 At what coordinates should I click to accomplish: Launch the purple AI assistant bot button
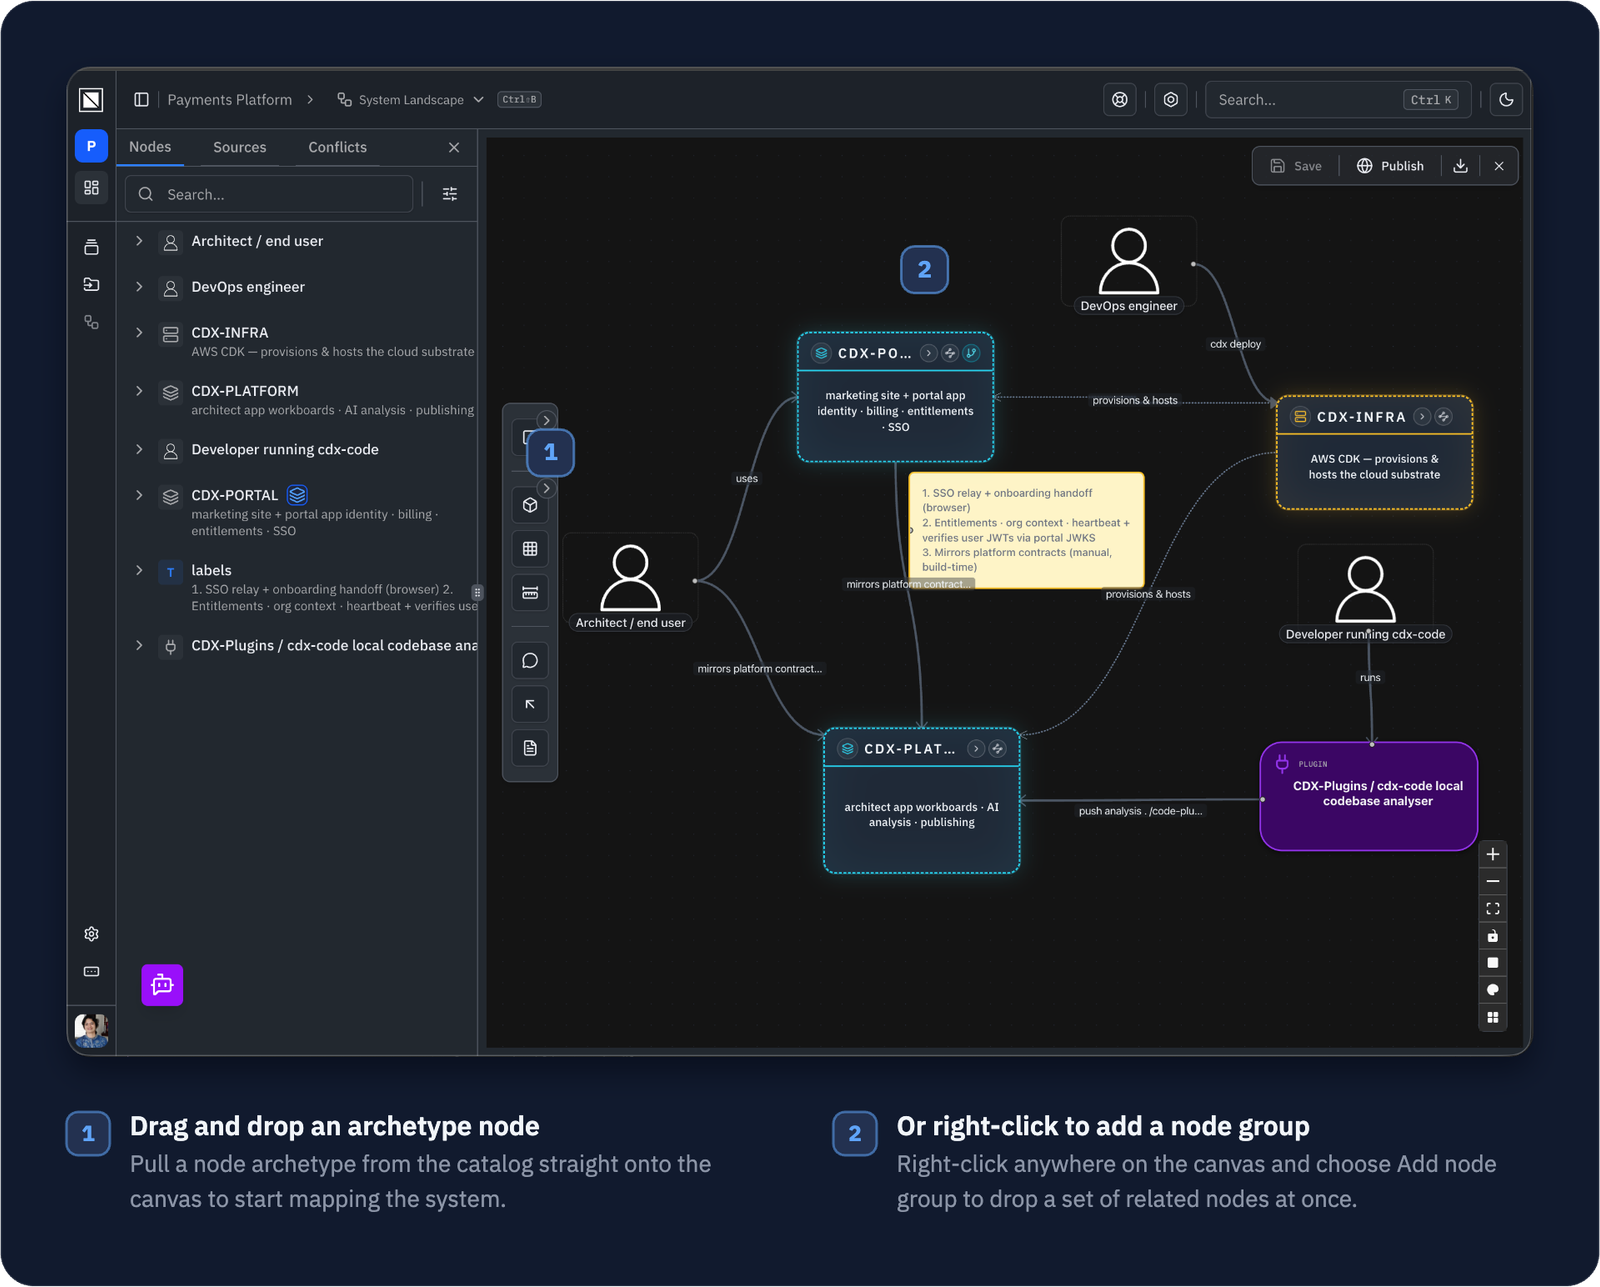(162, 985)
